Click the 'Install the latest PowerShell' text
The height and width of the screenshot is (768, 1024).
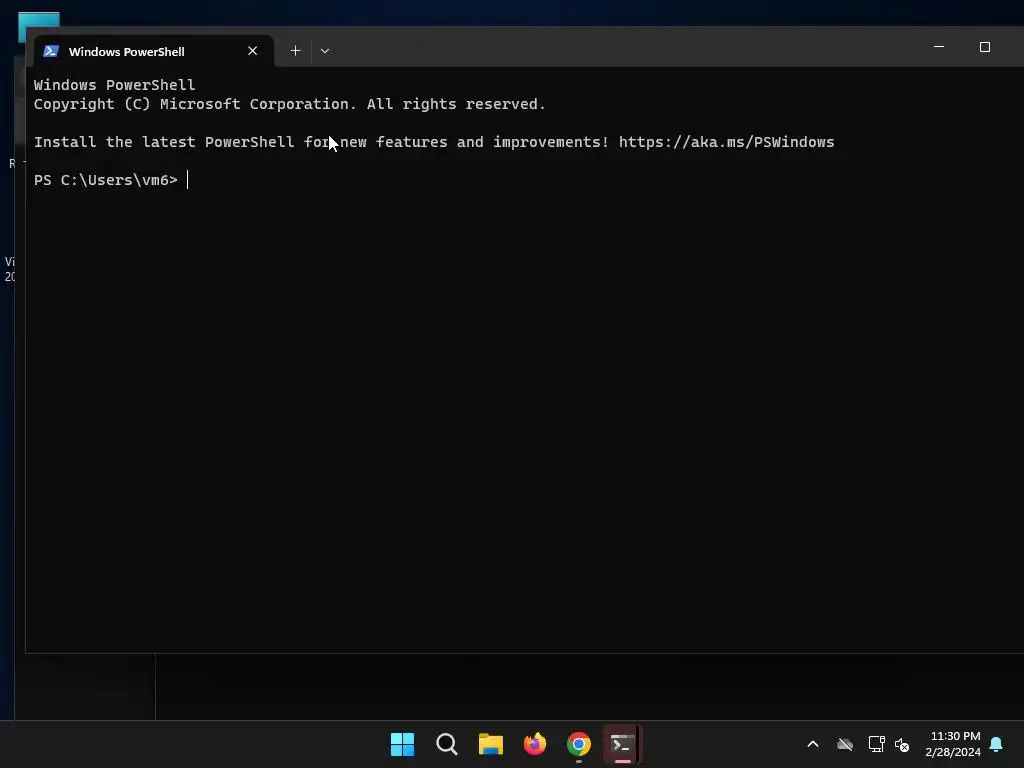click(164, 142)
